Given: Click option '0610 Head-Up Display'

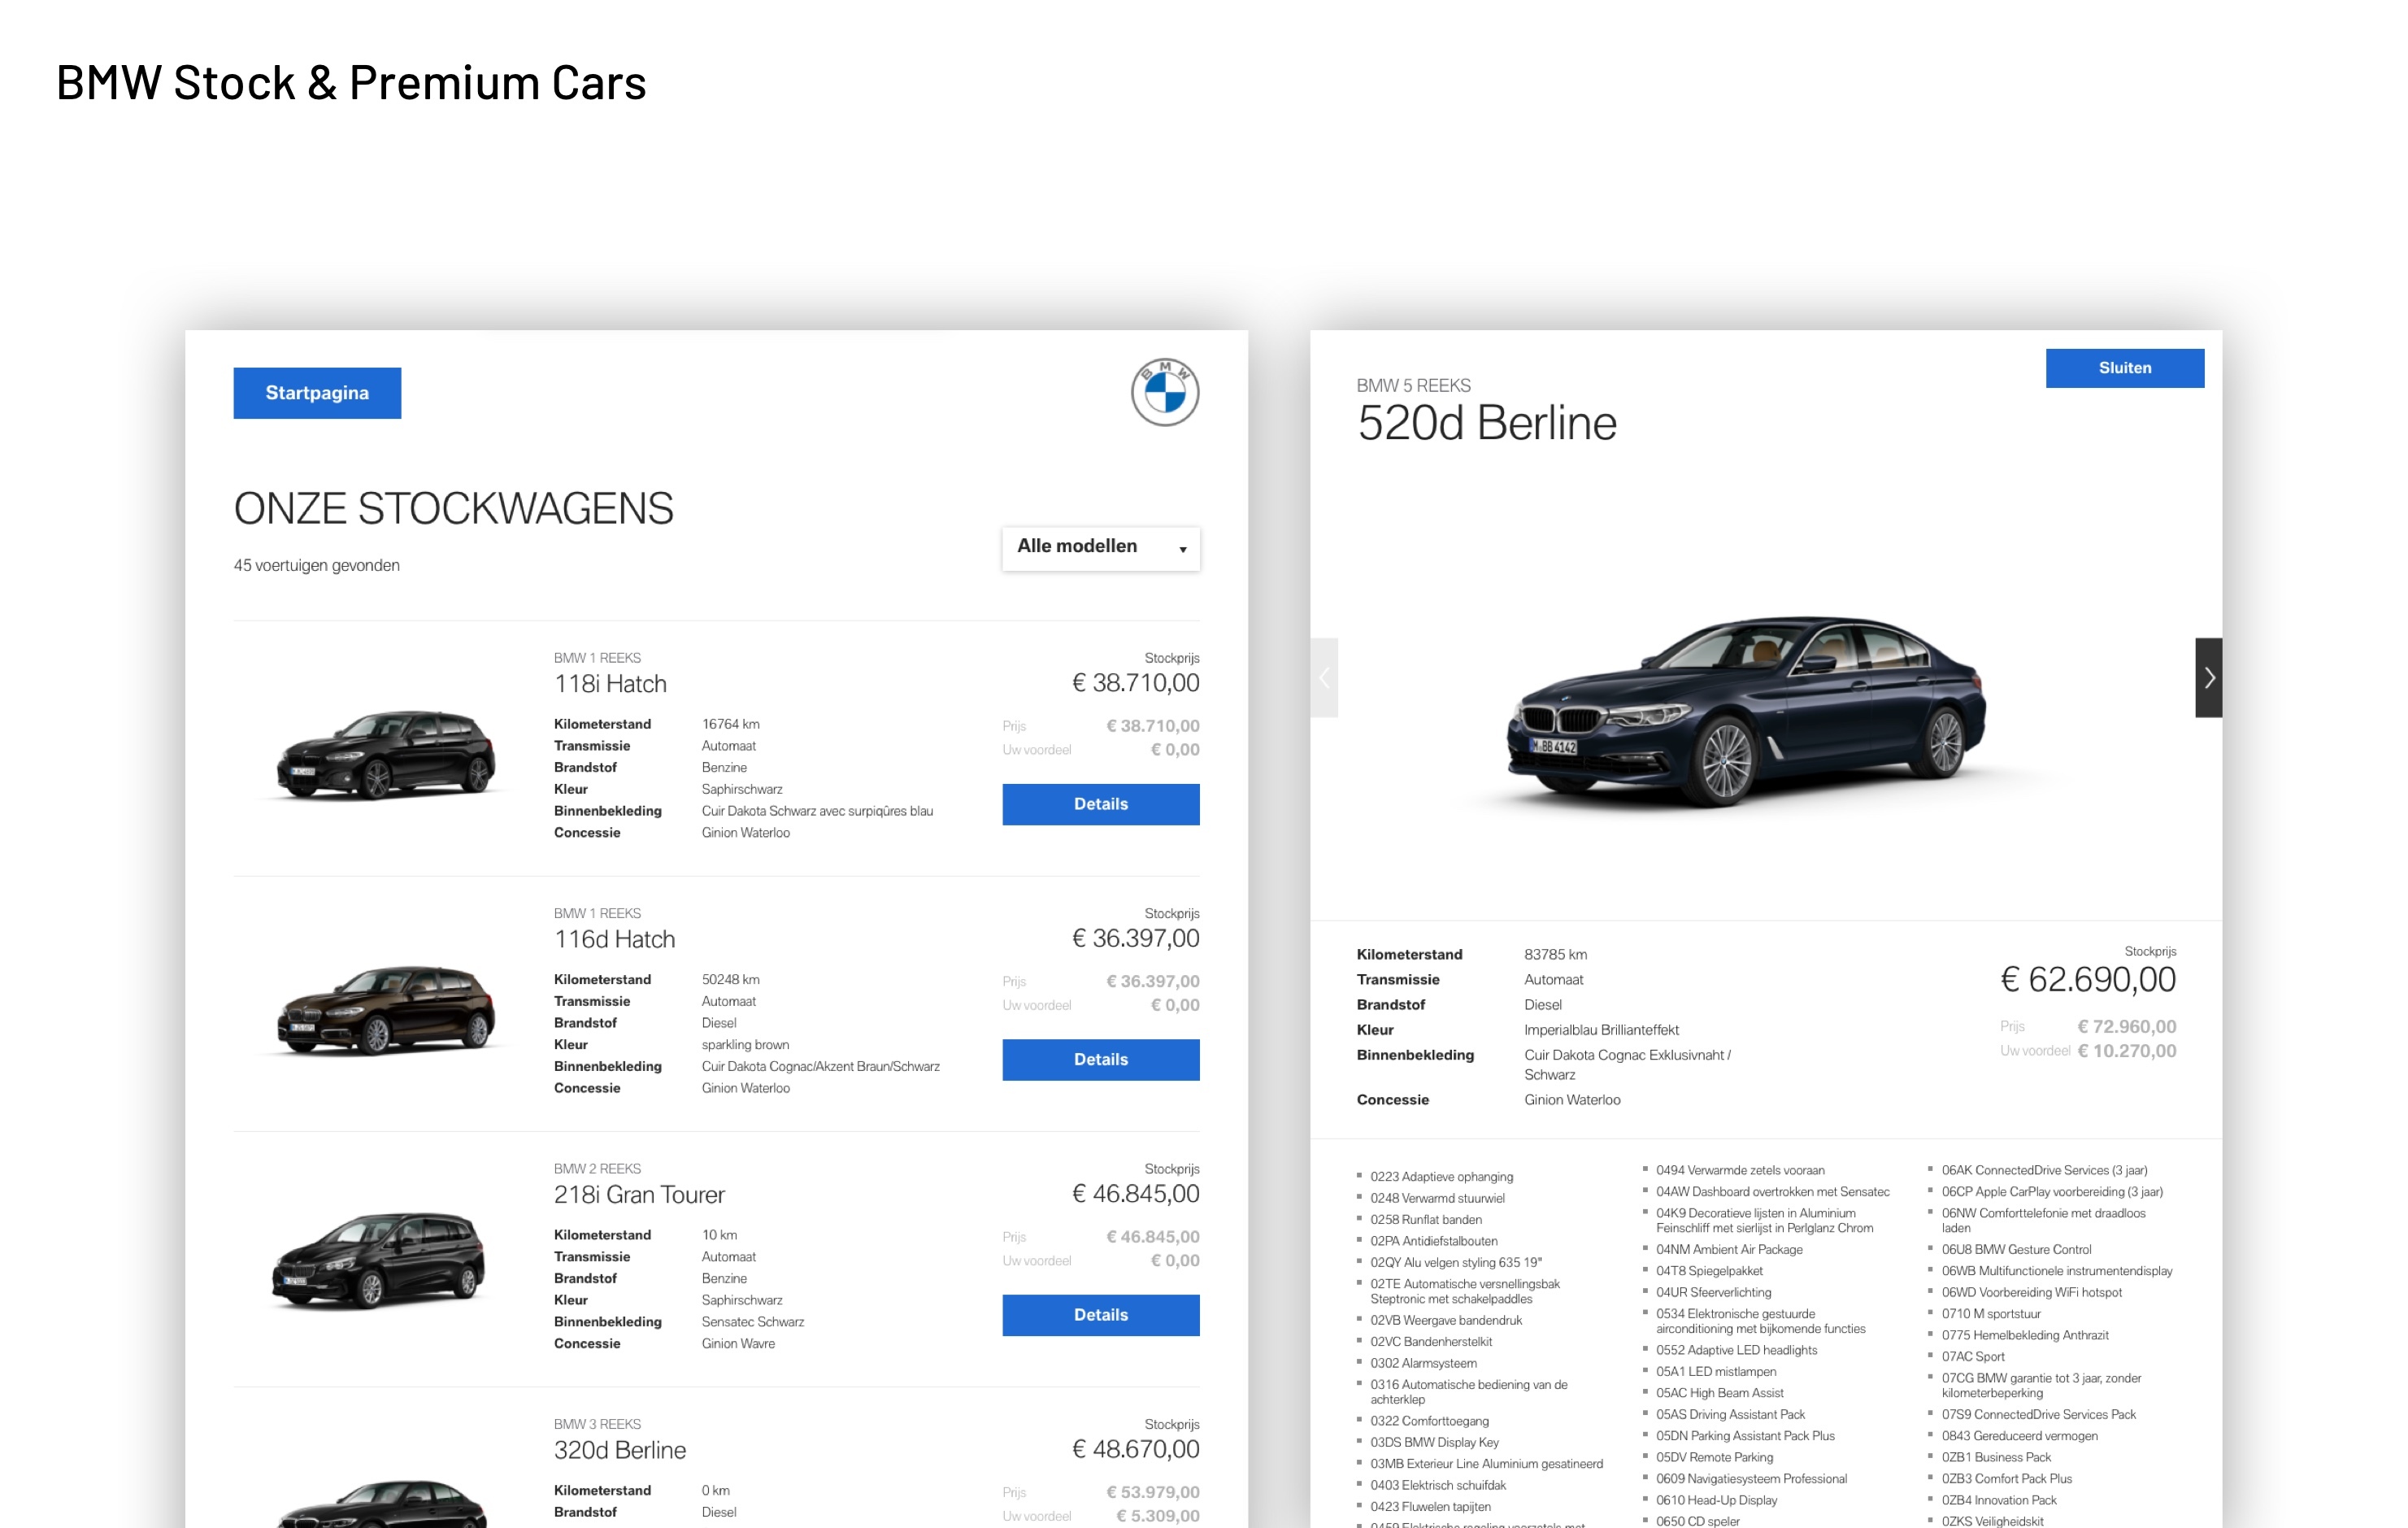Looking at the screenshot, I should 1716,1500.
